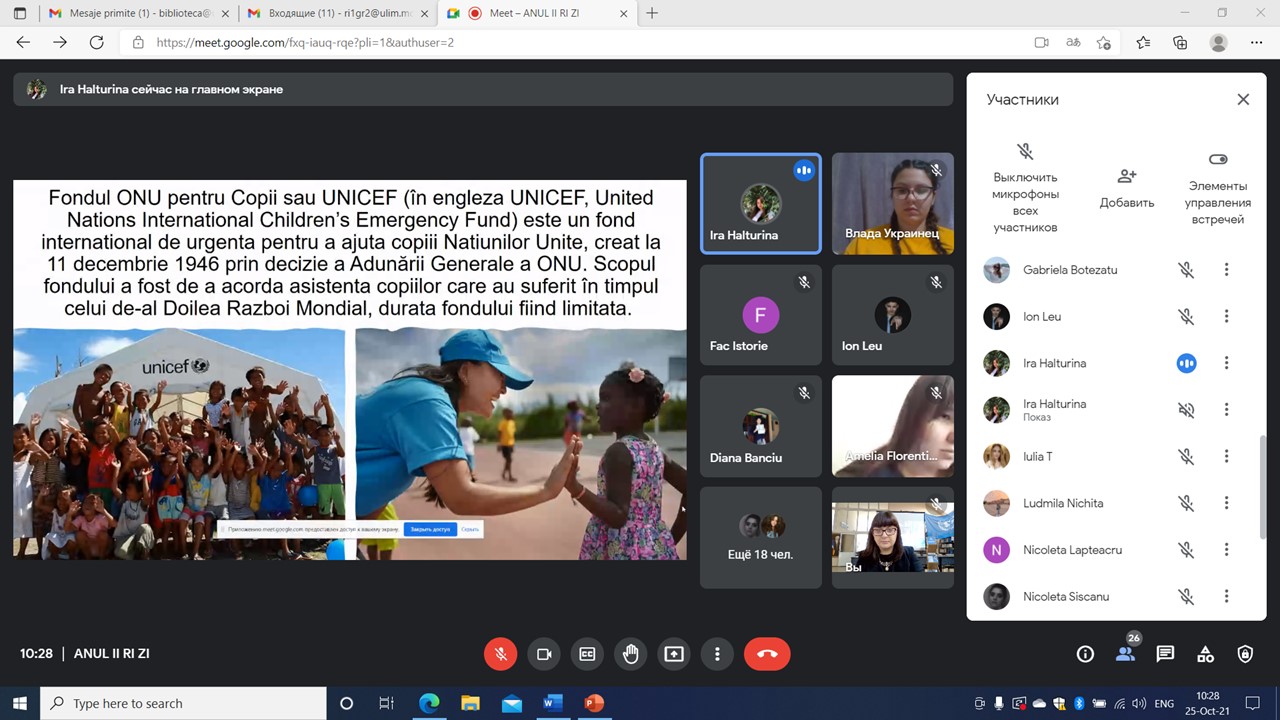Mute Ion Leu in the participants list
Viewport: 1280px width, 720px height.
coord(1186,317)
